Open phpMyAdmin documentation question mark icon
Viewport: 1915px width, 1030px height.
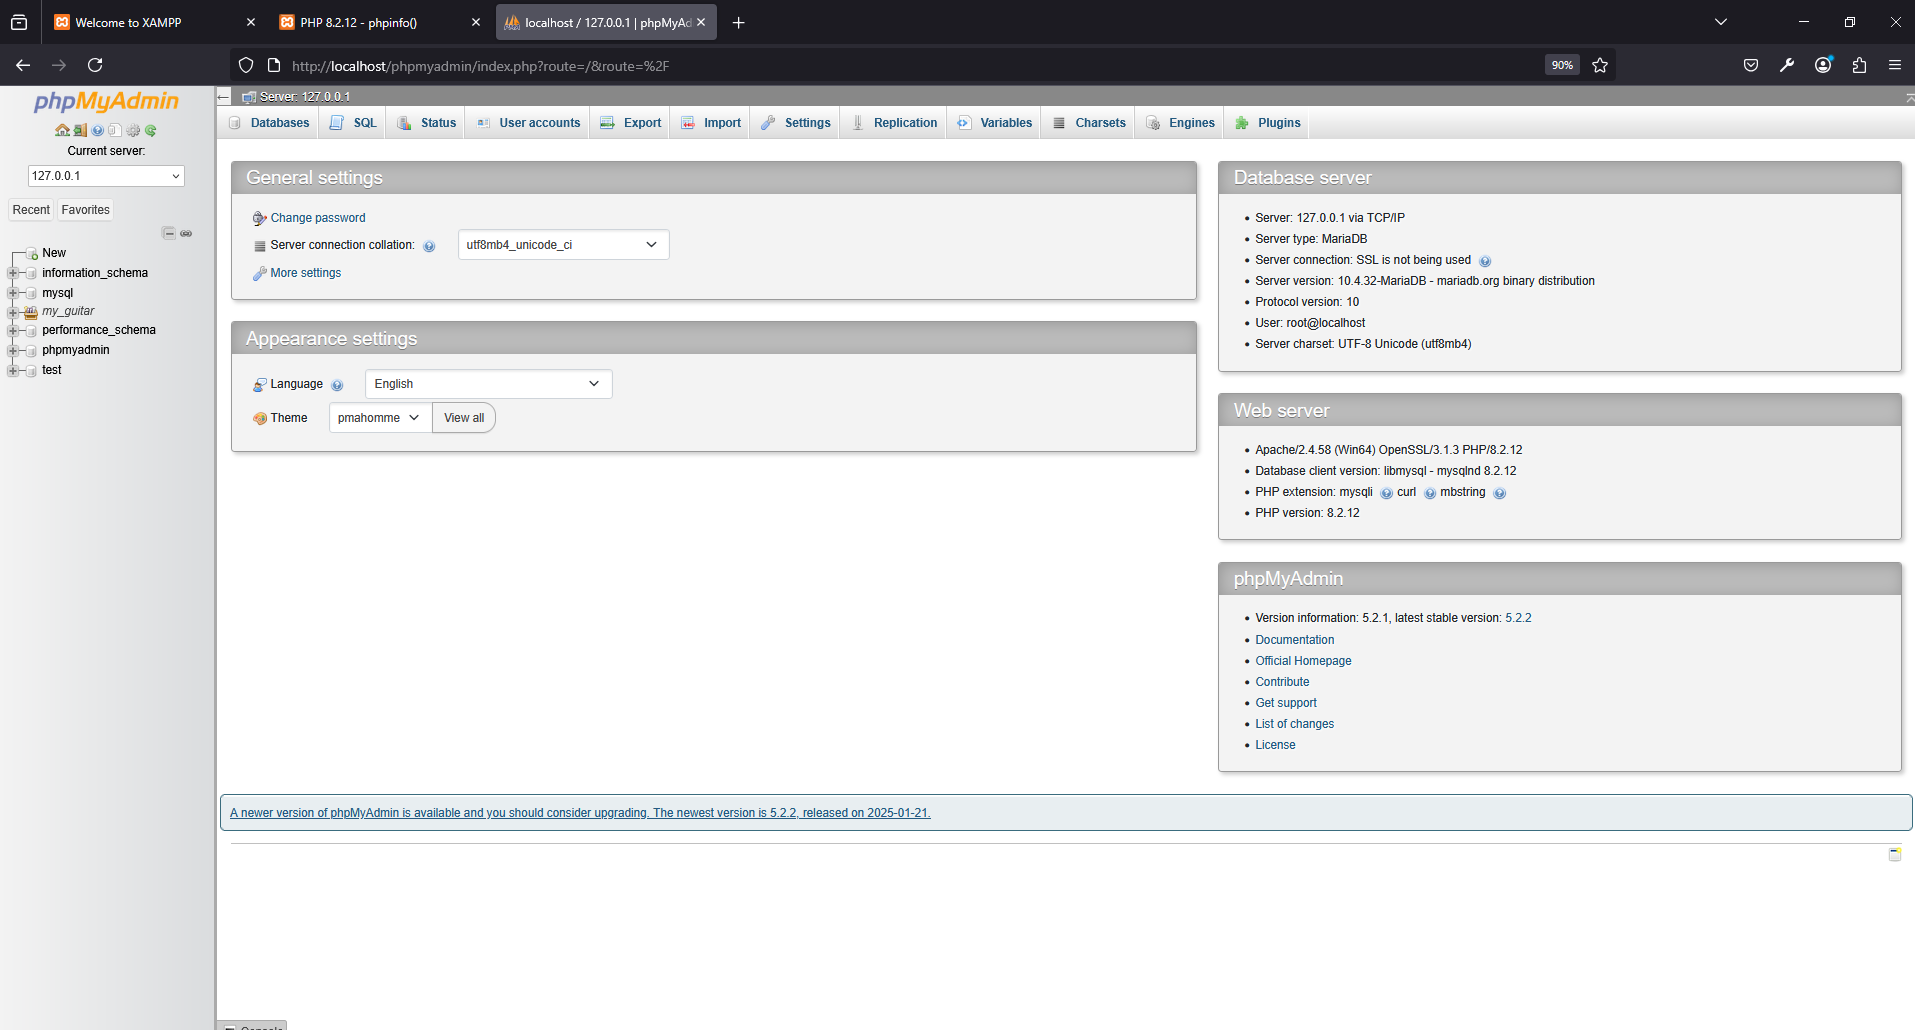tap(97, 129)
